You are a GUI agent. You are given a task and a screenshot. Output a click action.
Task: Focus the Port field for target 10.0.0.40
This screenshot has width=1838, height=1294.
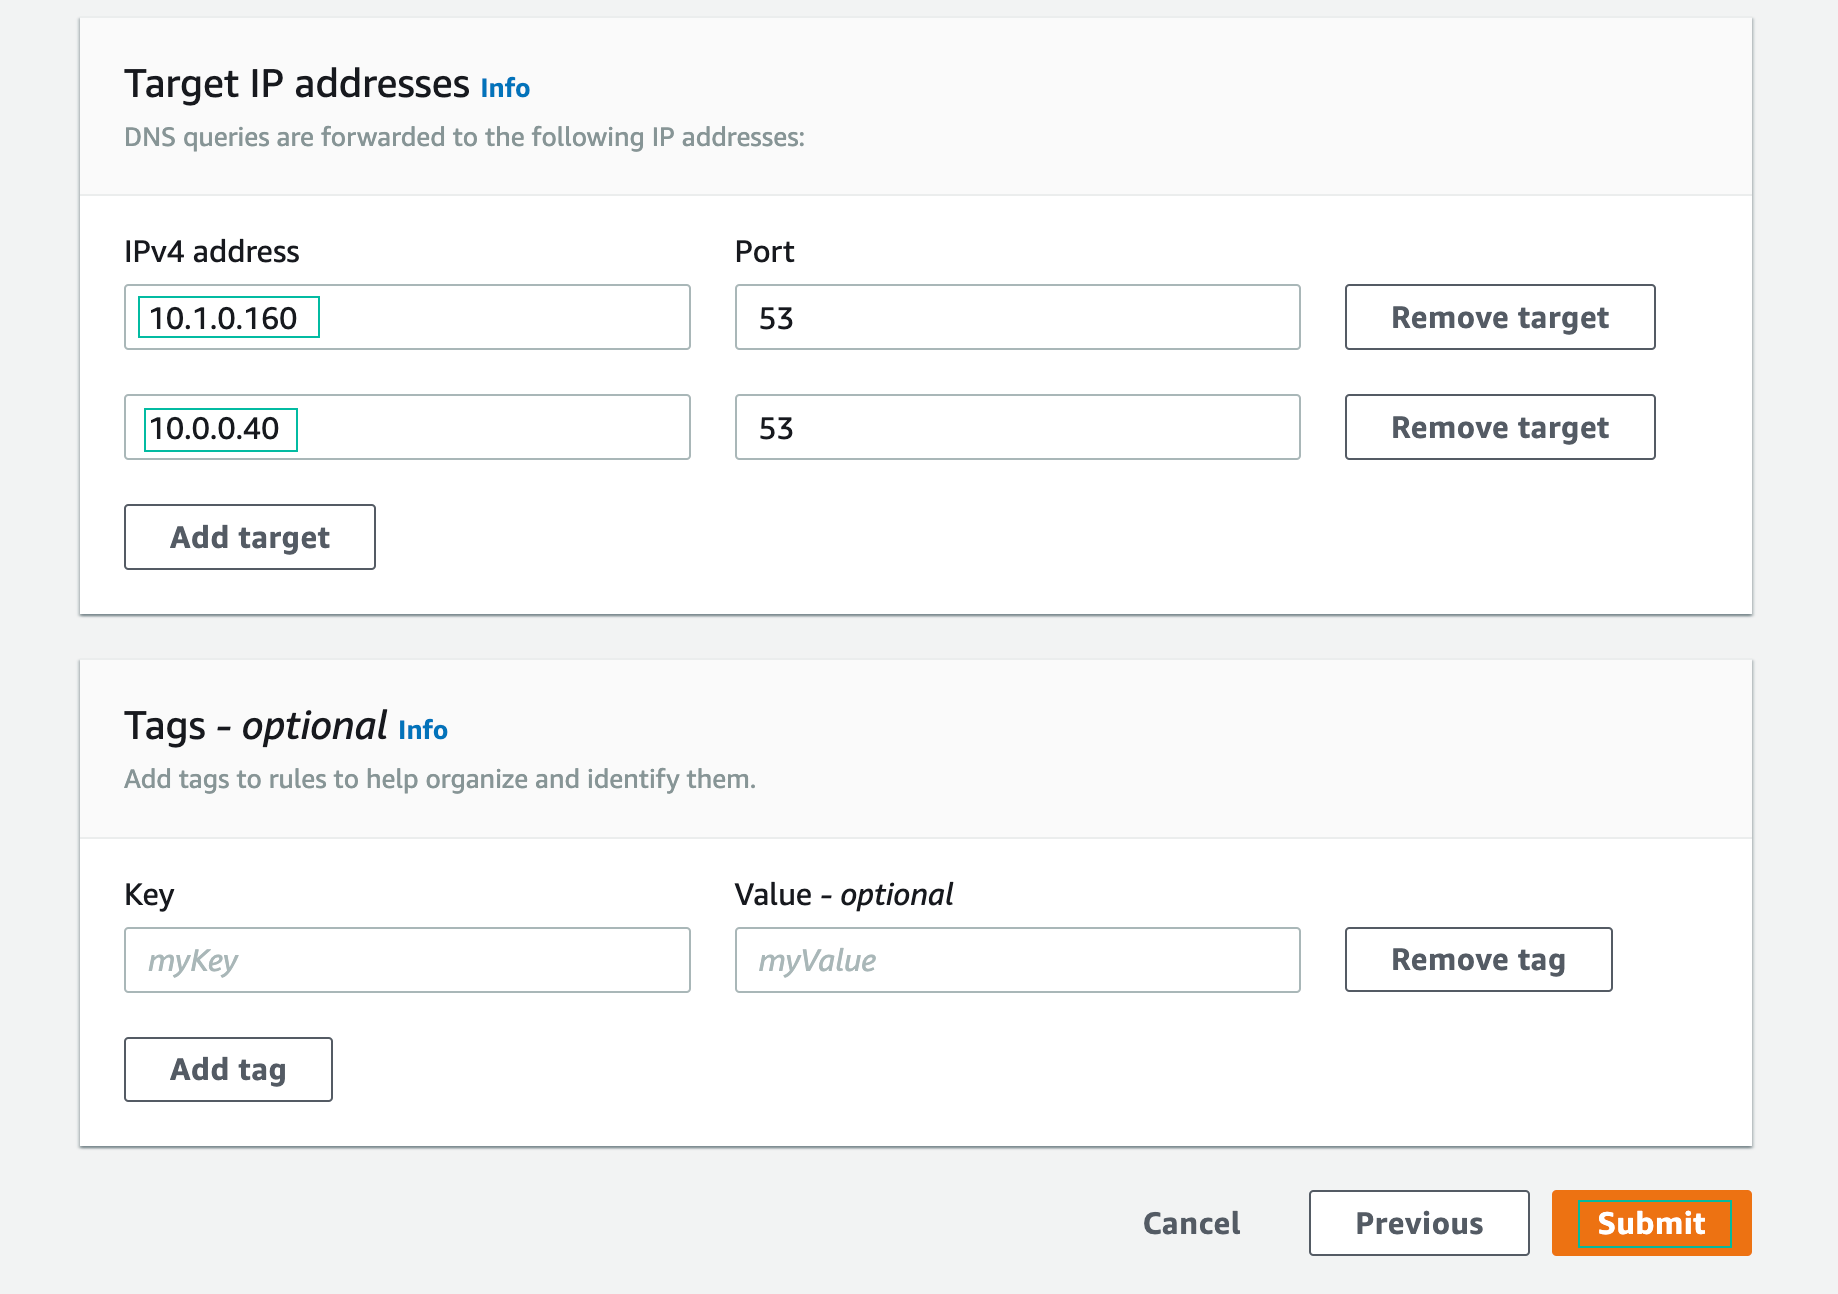(x=1016, y=428)
